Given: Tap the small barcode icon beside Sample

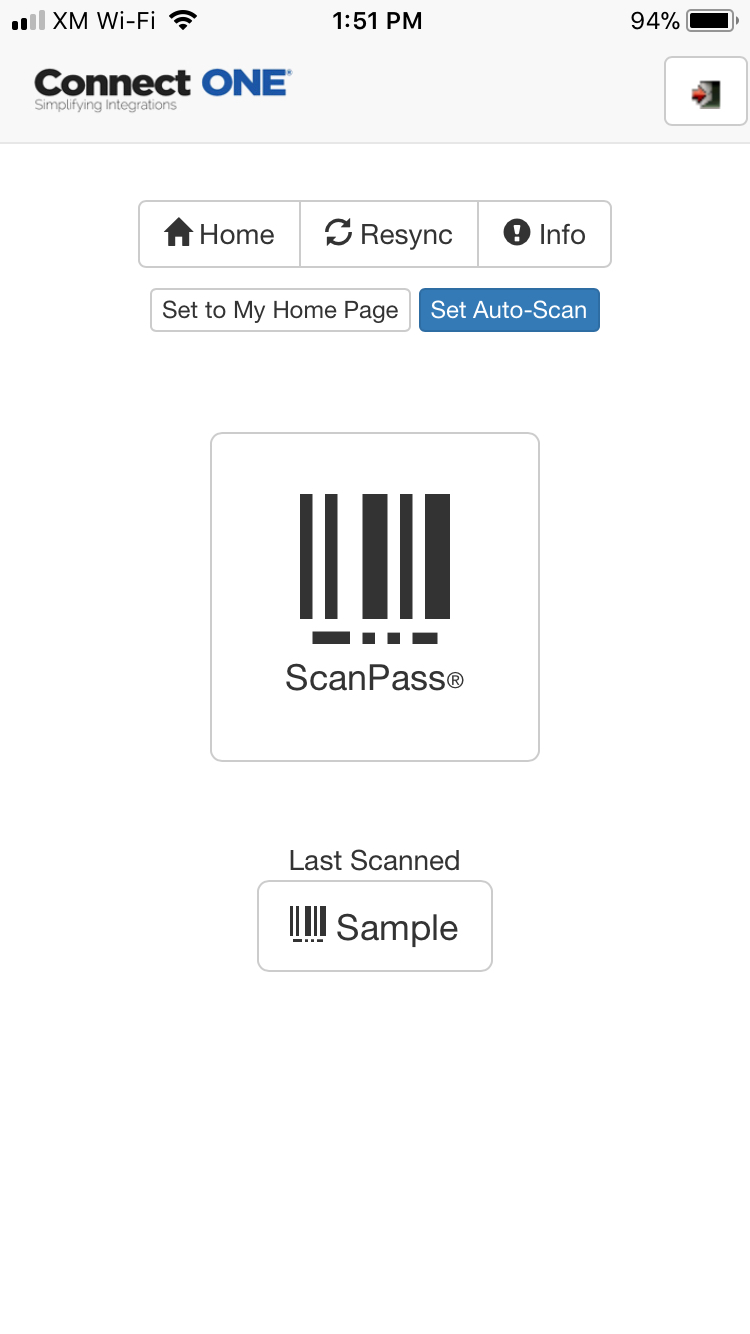Looking at the screenshot, I should (x=307, y=925).
